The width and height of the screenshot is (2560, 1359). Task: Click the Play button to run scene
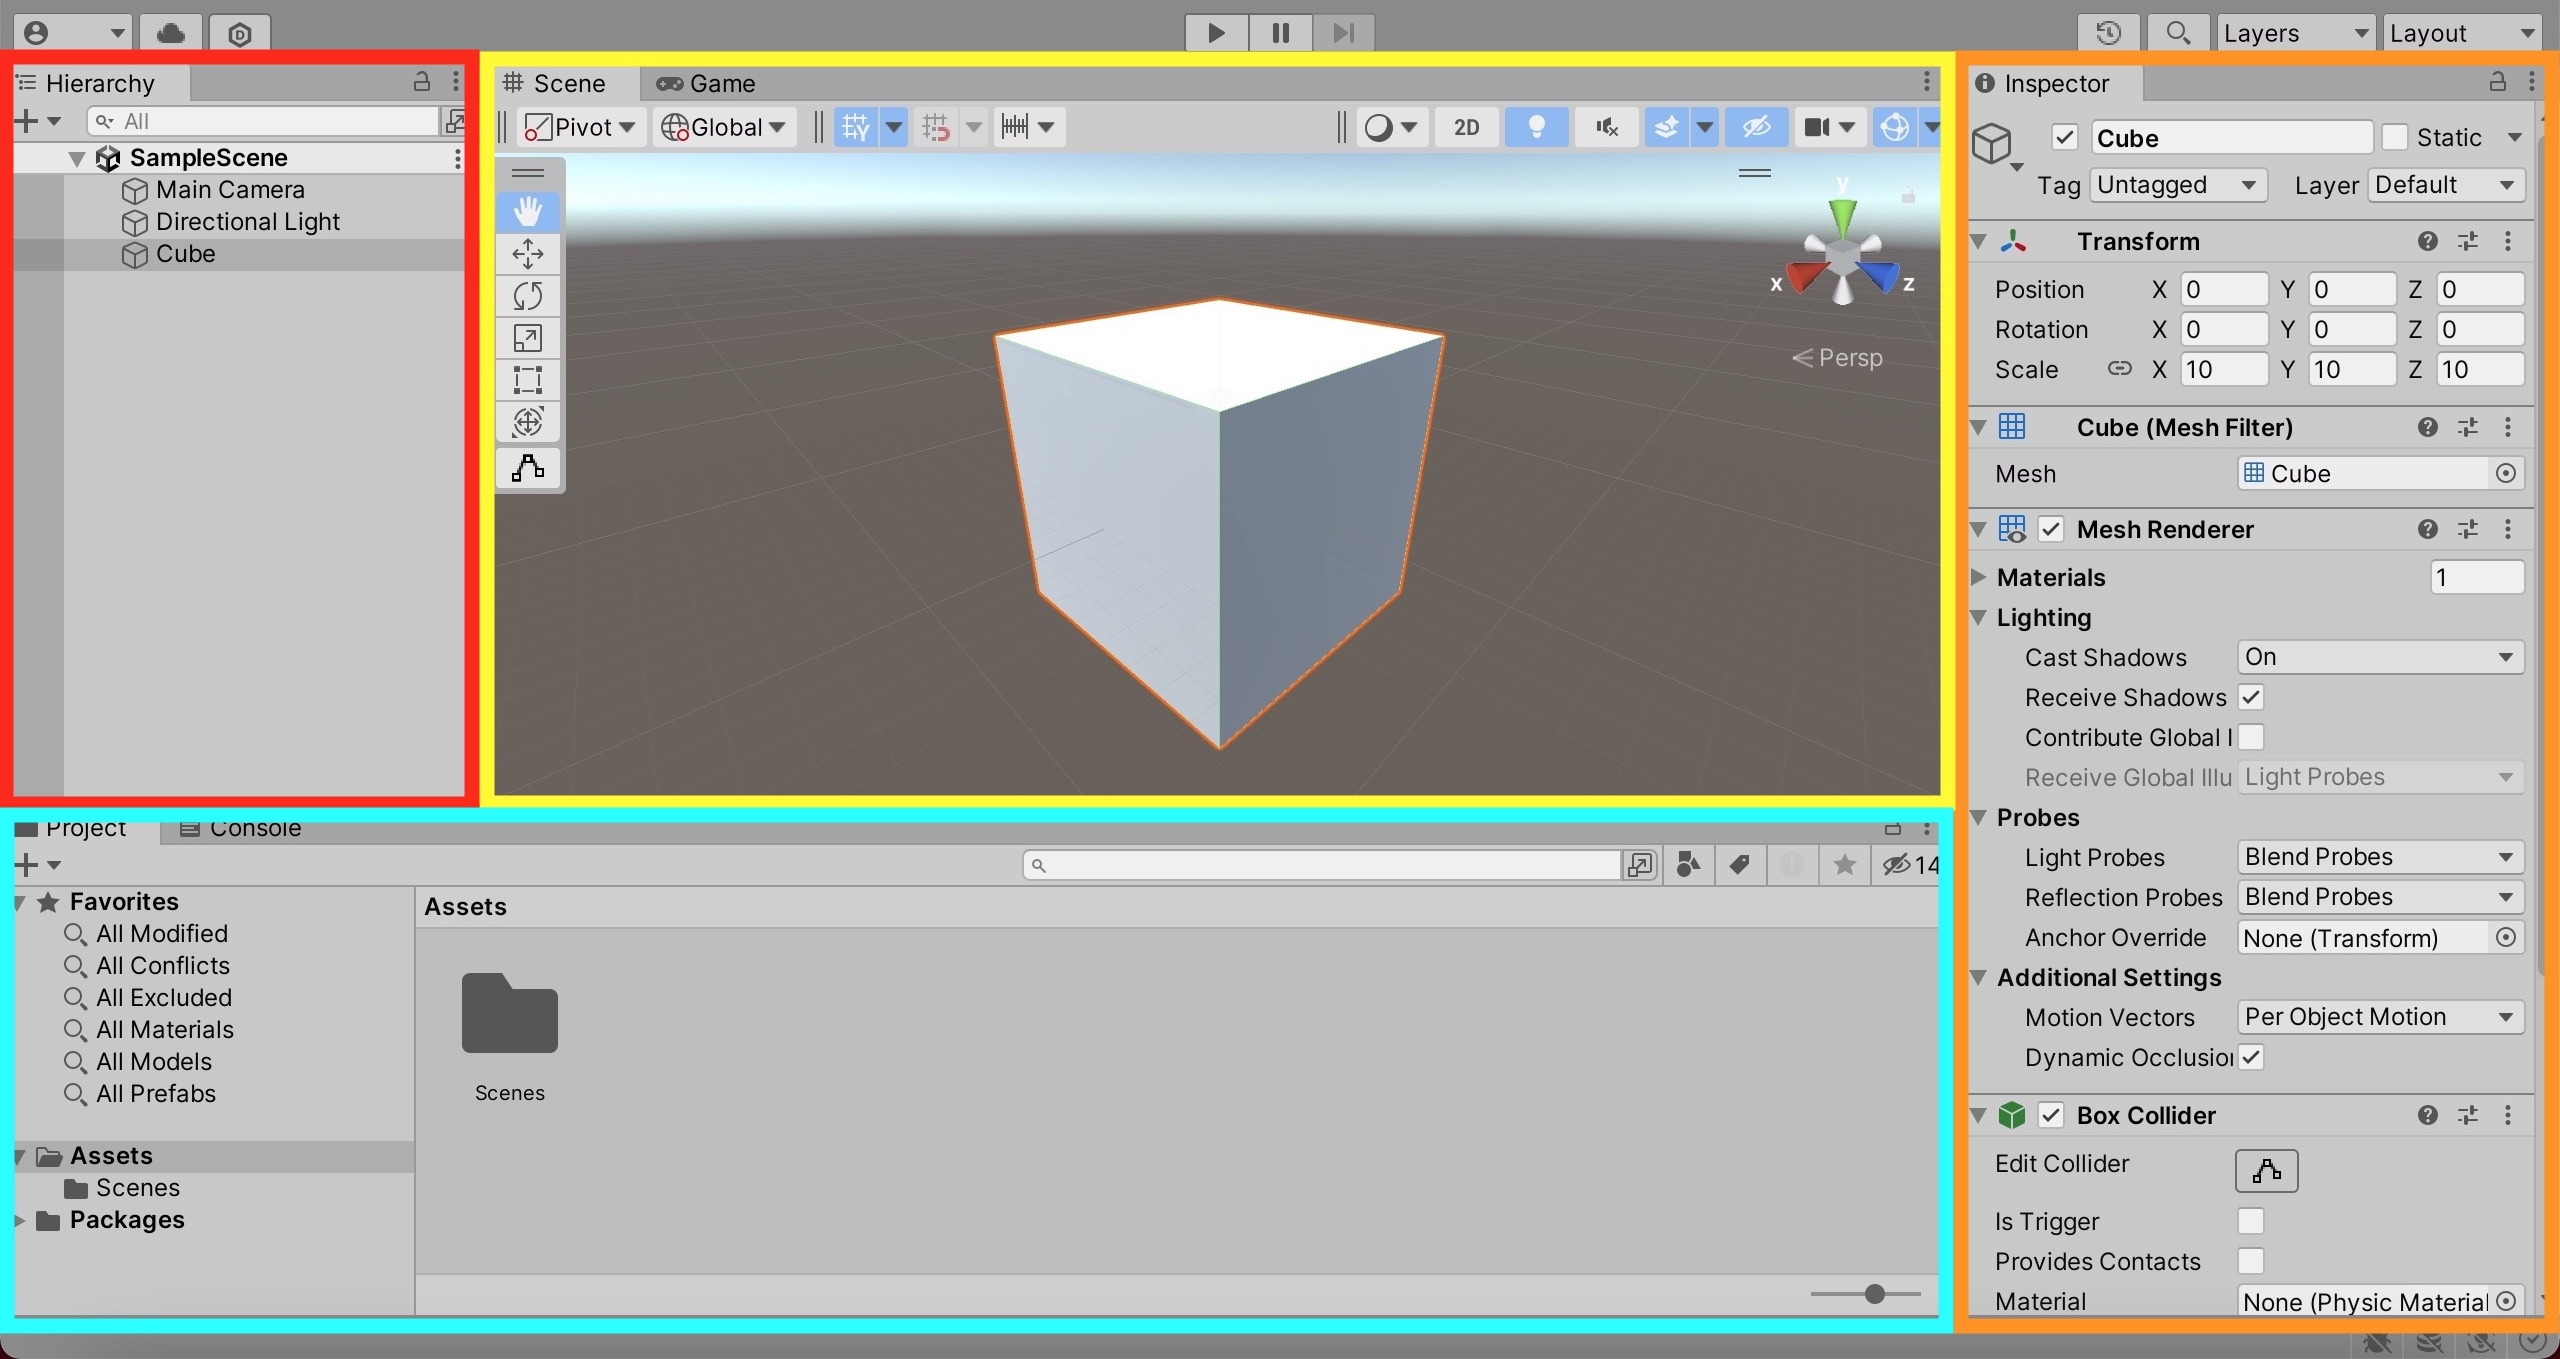click(x=1216, y=30)
